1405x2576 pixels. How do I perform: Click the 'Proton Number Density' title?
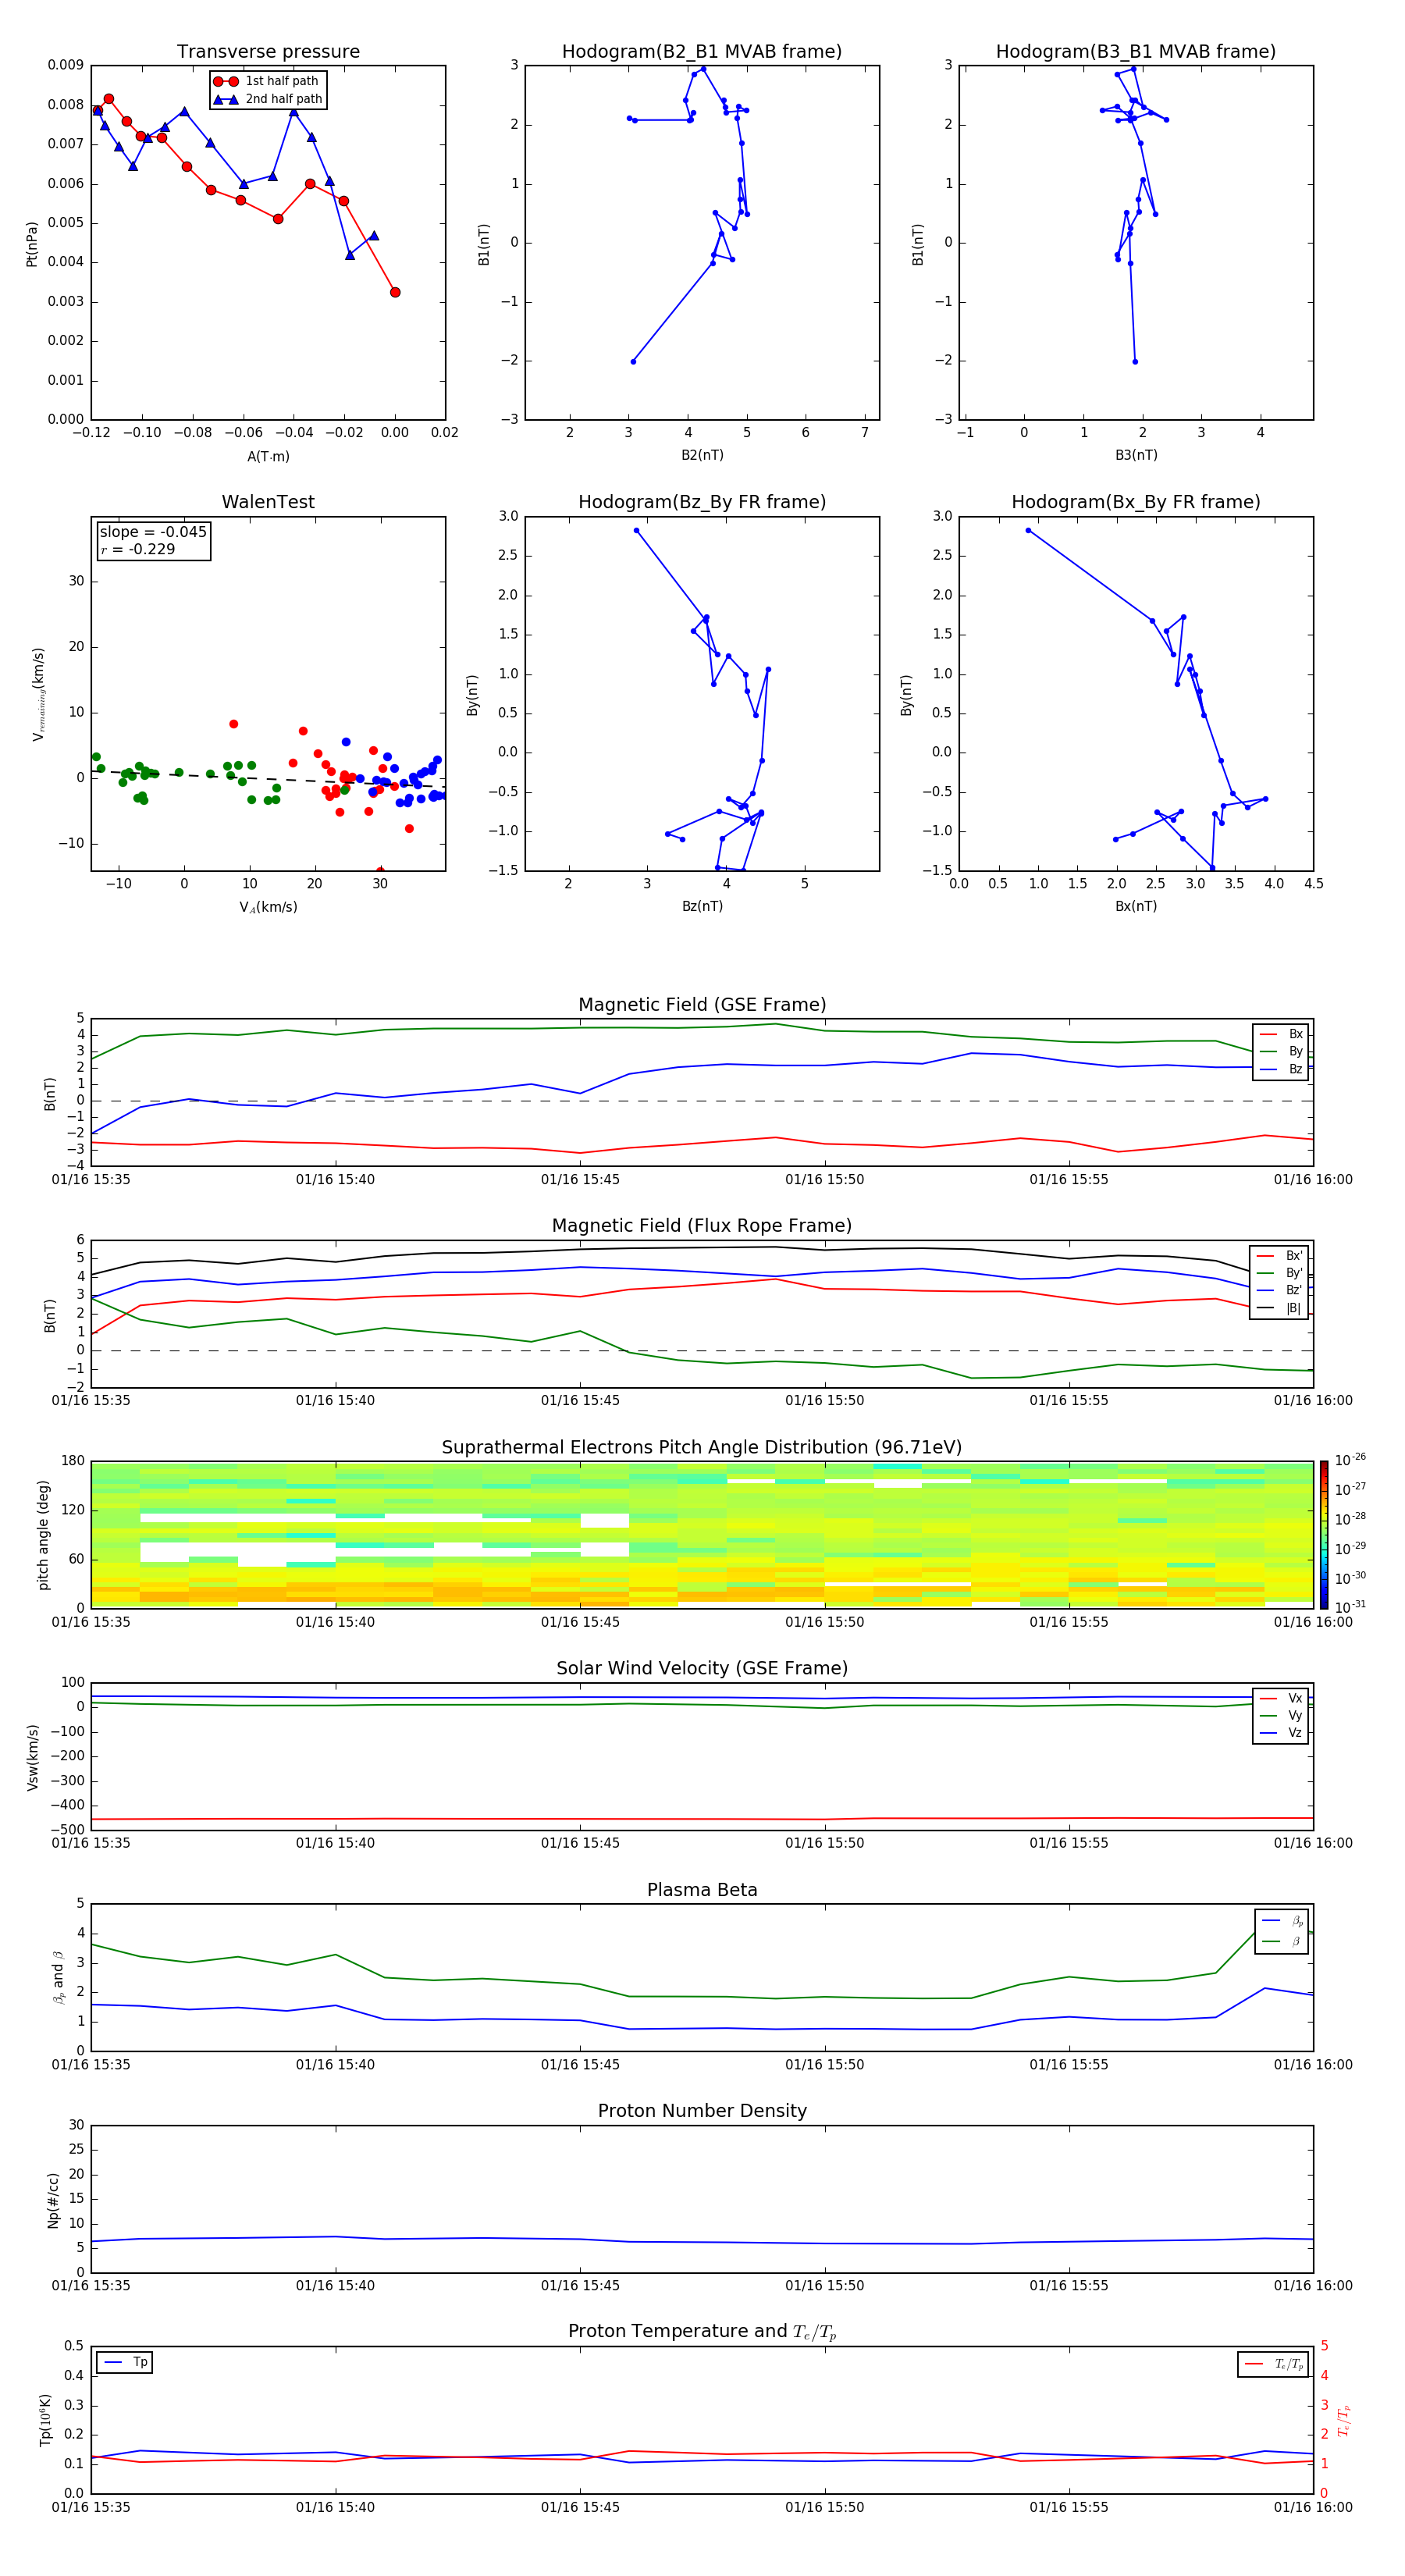pyautogui.click(x=702, y=2111)
